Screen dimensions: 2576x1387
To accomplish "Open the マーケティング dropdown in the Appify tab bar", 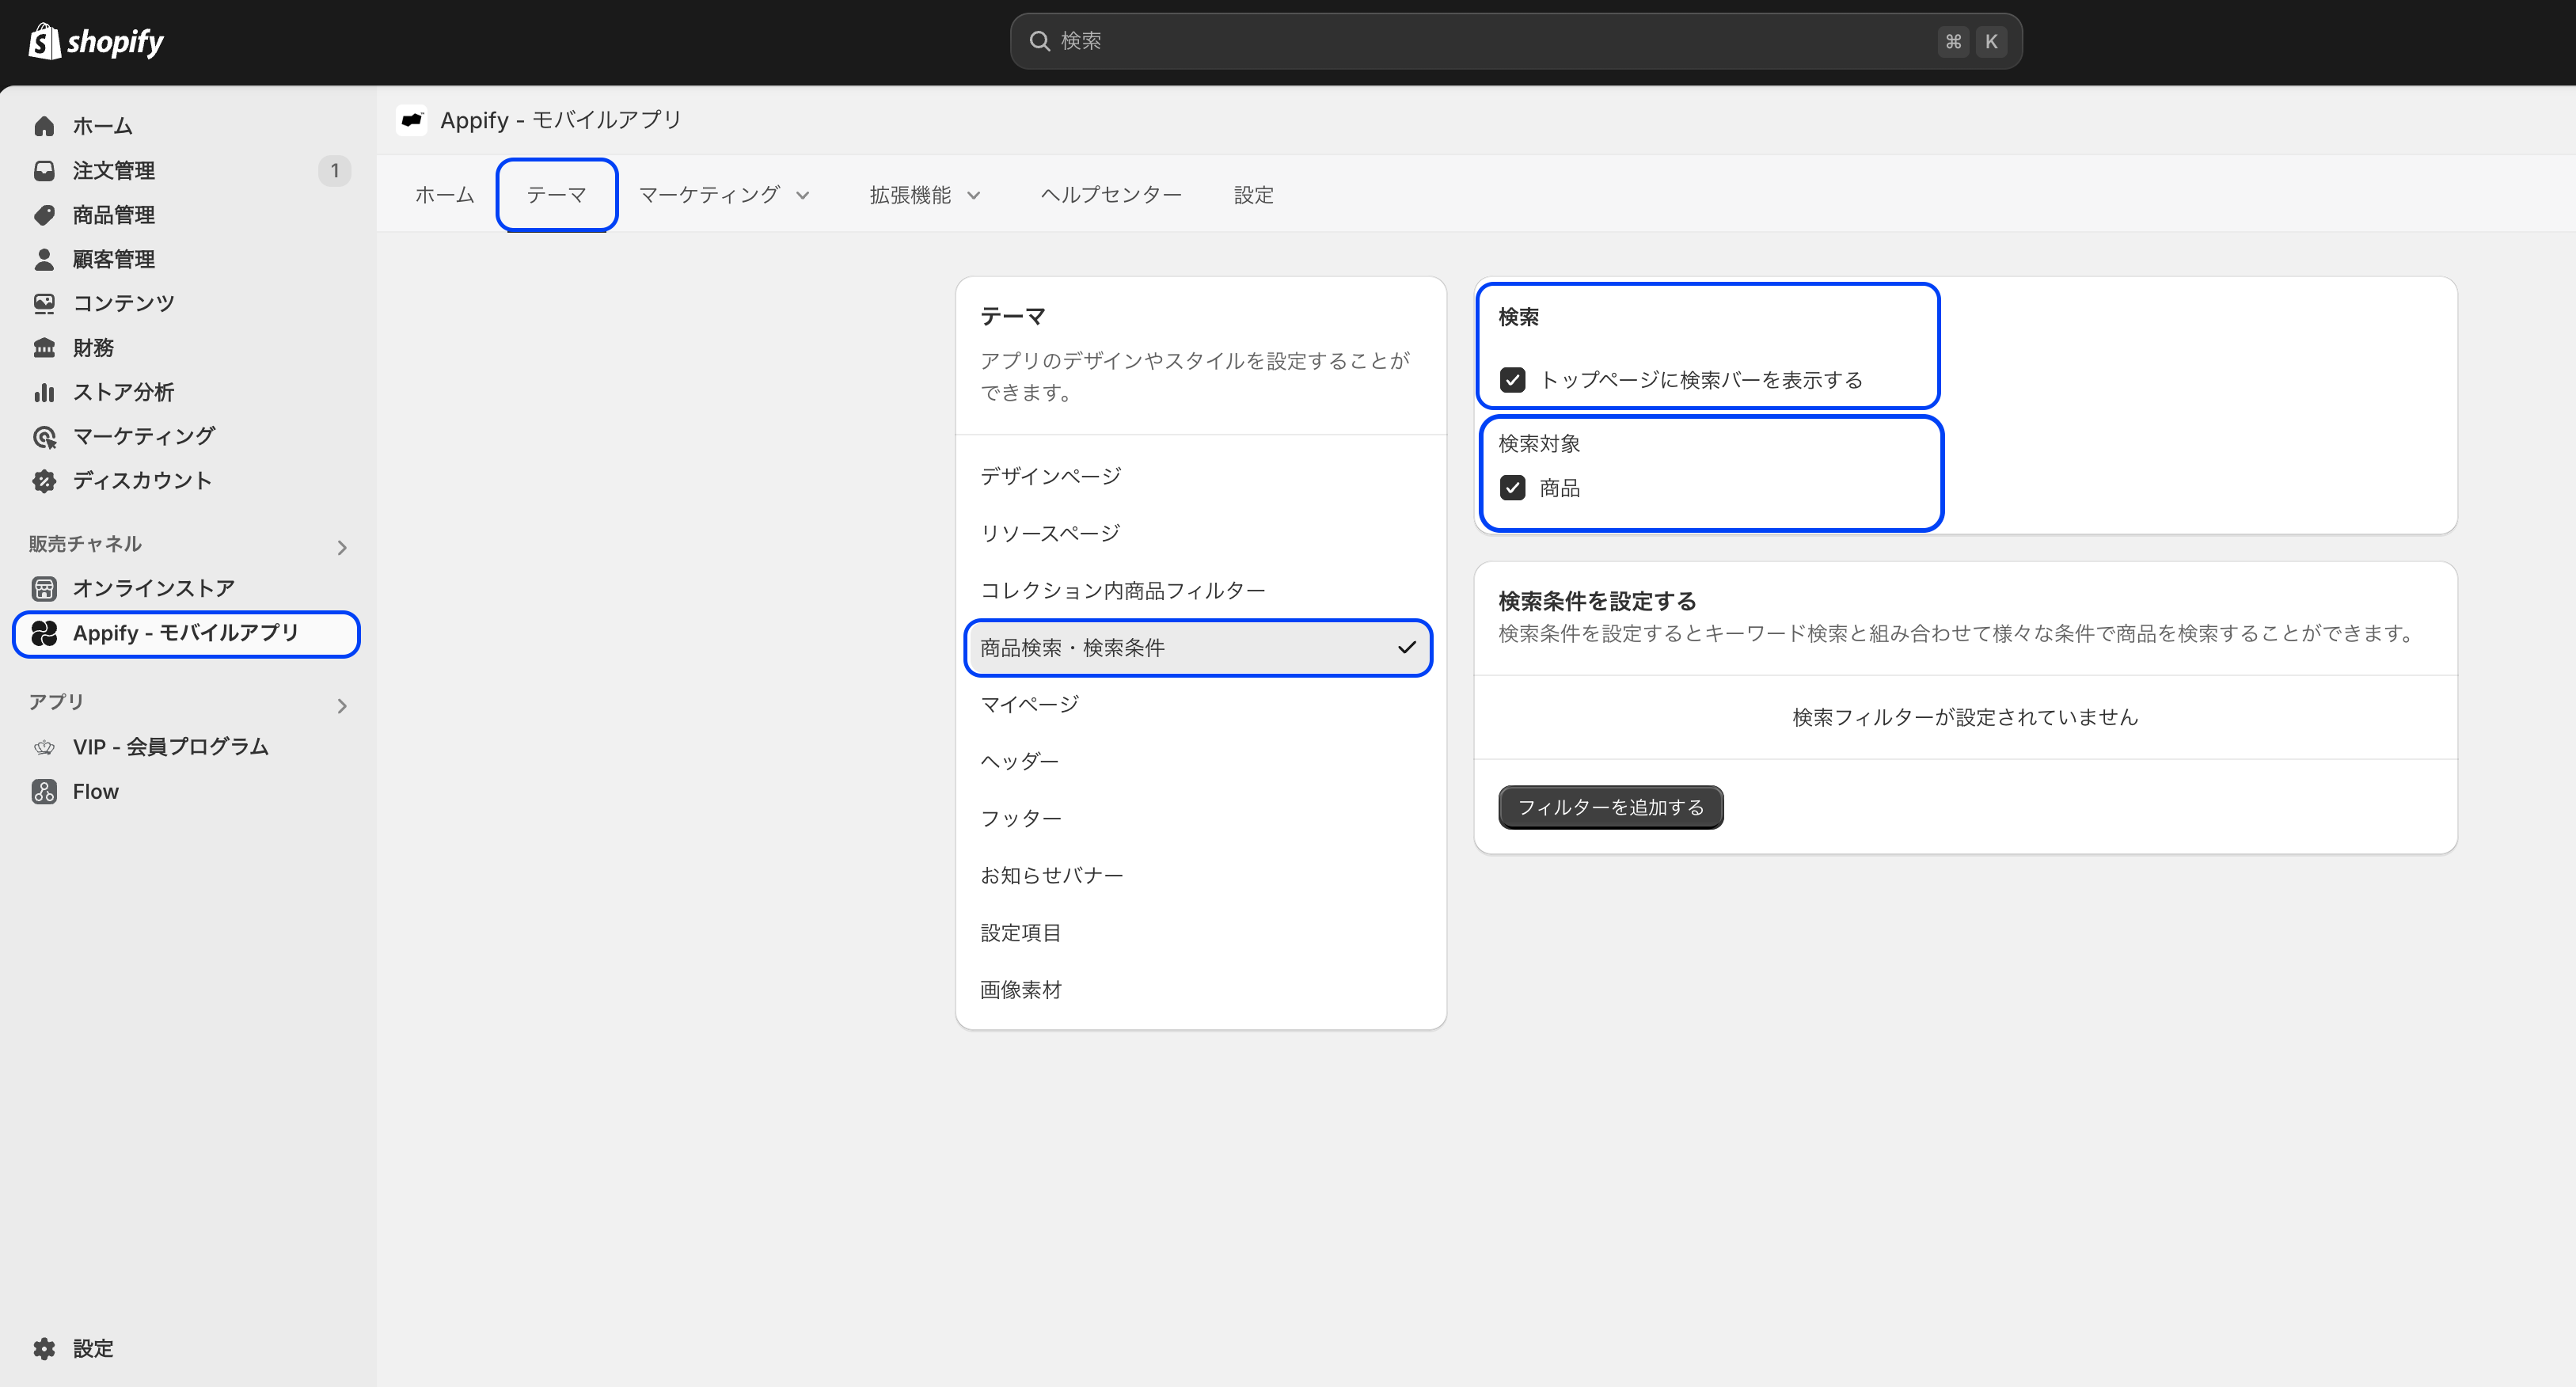I will (x=725, y=195).
